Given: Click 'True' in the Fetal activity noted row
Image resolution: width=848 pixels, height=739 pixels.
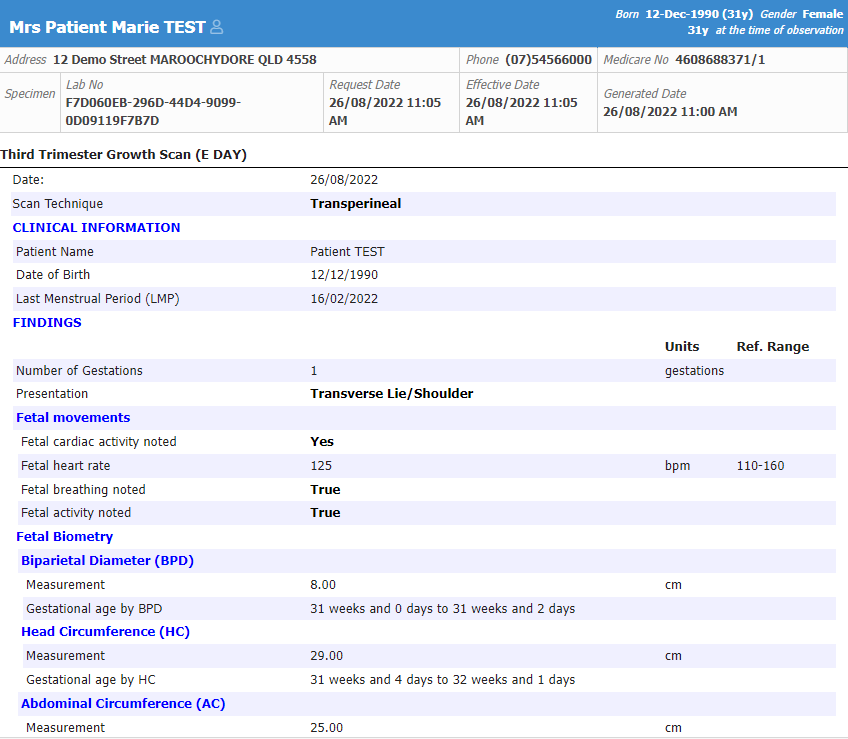Looking at the screenshot, I should (x=325, y=512).
